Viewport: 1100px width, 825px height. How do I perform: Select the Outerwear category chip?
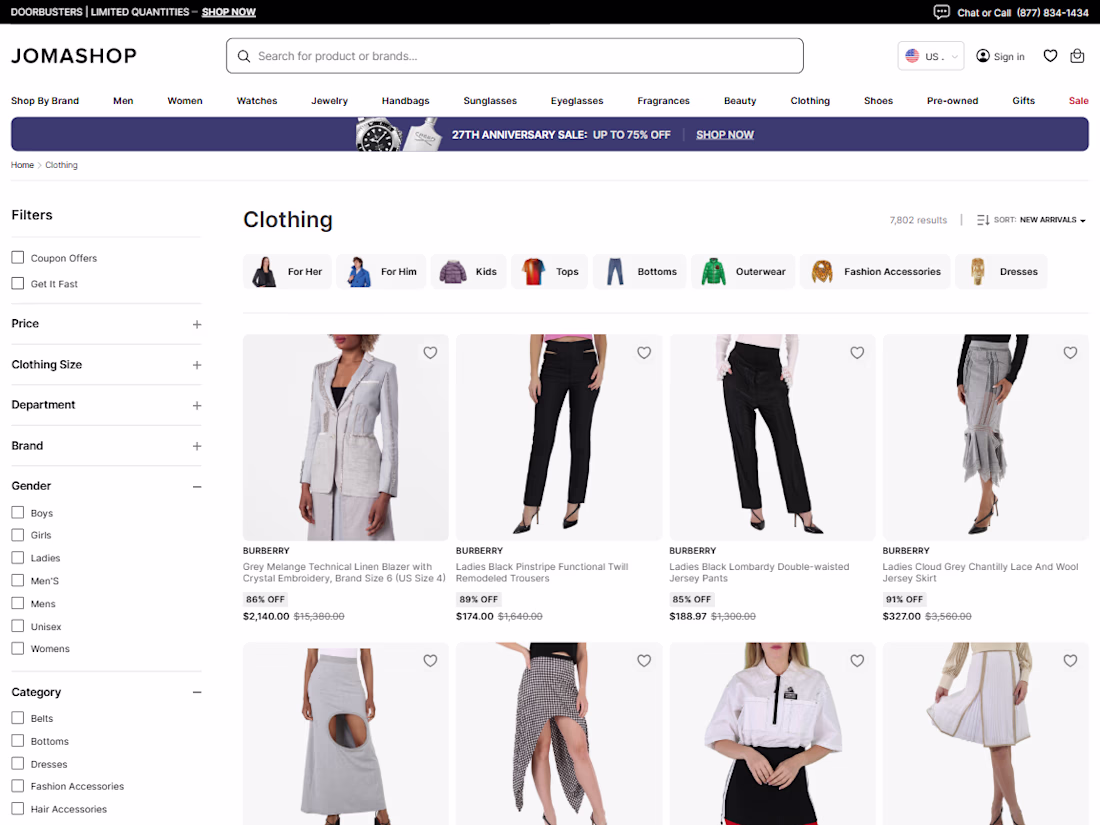pyautogui.click(x=743, y=271)
